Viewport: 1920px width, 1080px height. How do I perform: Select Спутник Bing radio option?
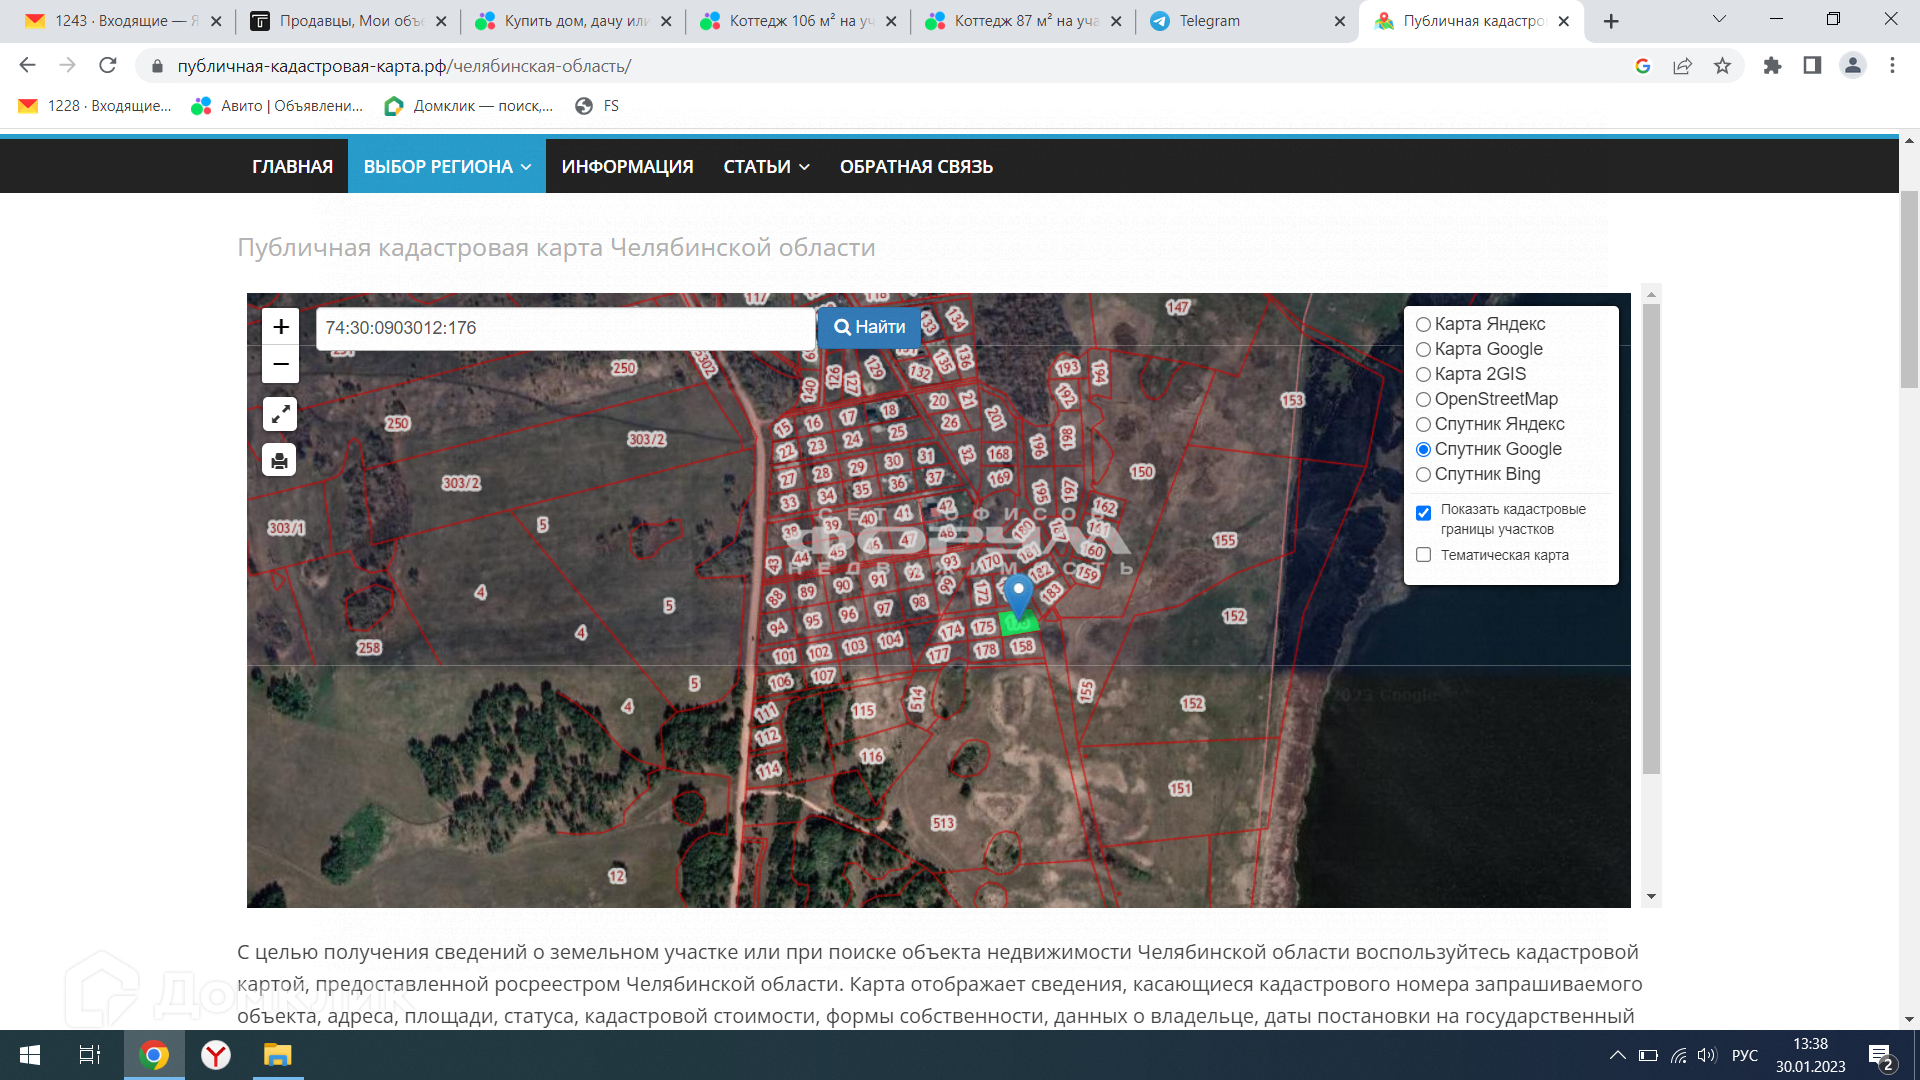[1423, 475]
